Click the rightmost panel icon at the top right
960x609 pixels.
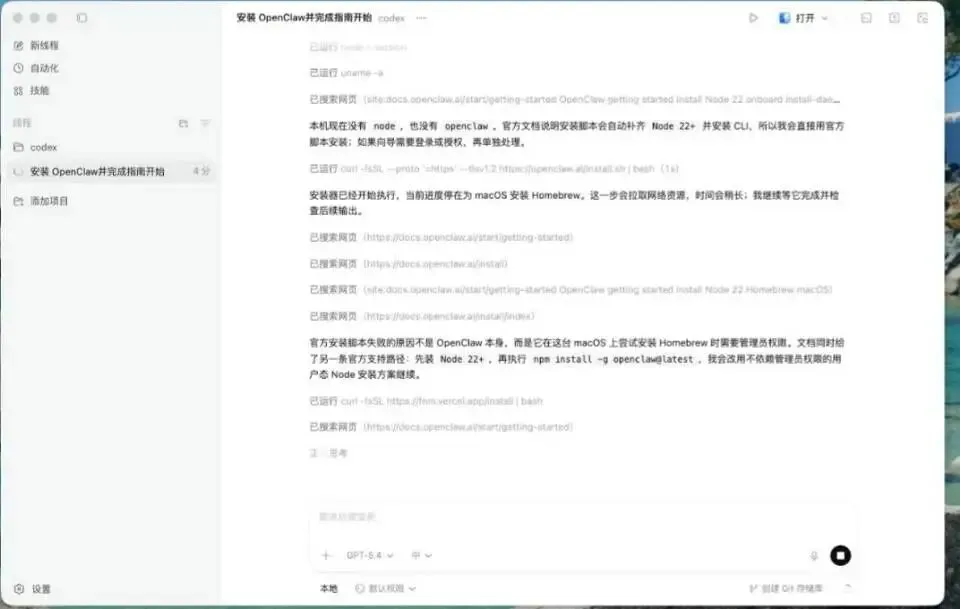[922, 18]
